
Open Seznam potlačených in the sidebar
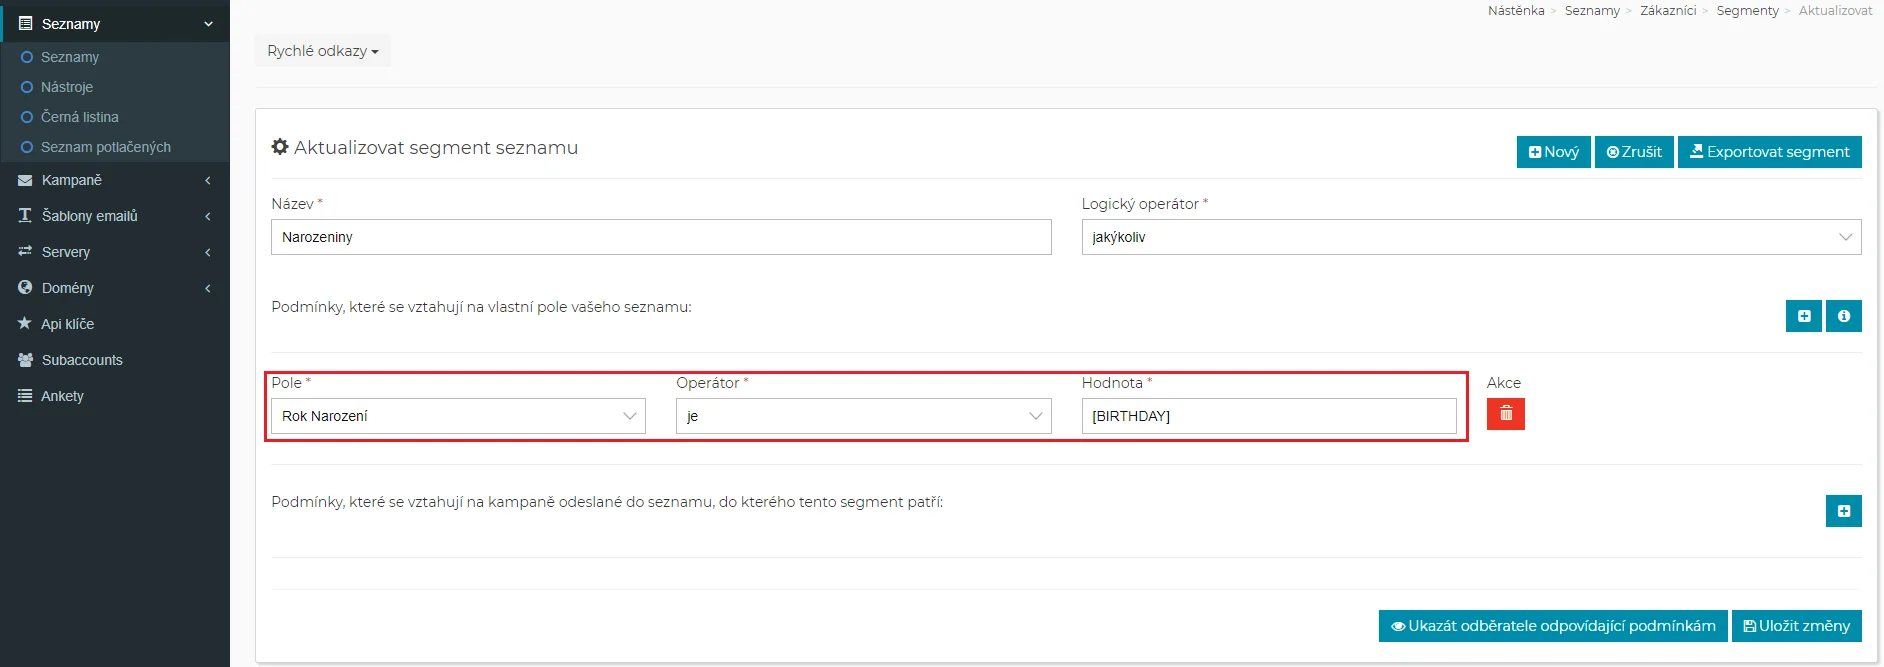pos(105,147)
